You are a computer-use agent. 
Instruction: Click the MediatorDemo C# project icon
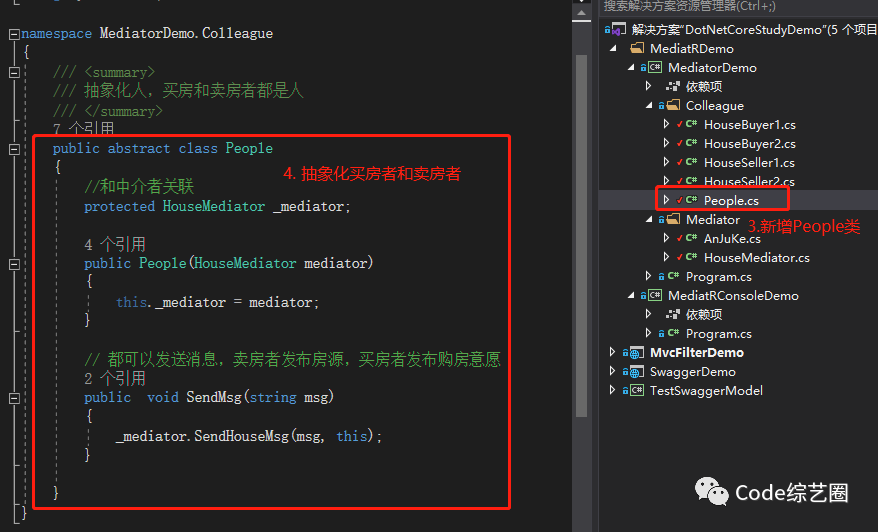pos(655,68)
